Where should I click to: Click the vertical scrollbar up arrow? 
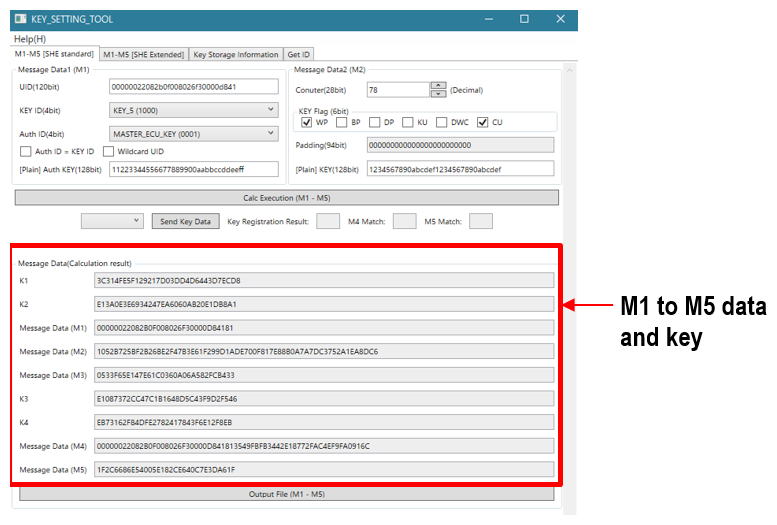click(x=570, y=70)
